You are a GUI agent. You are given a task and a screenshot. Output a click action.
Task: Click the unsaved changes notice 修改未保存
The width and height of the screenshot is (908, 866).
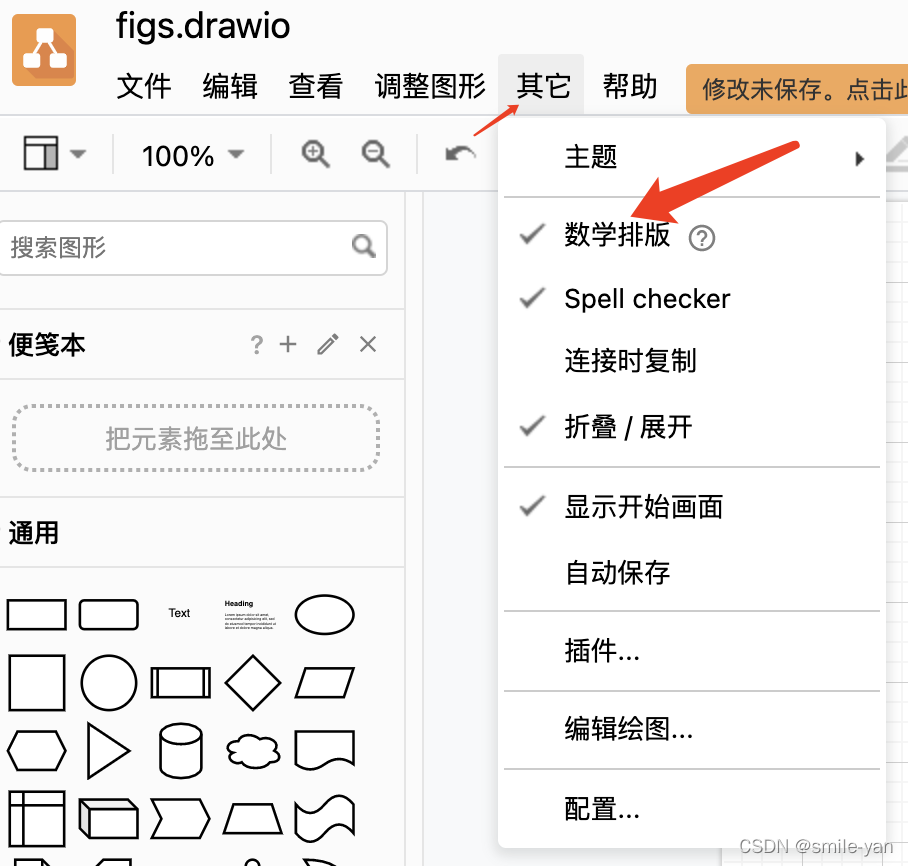pyautogui.click(x=797, y=89)
